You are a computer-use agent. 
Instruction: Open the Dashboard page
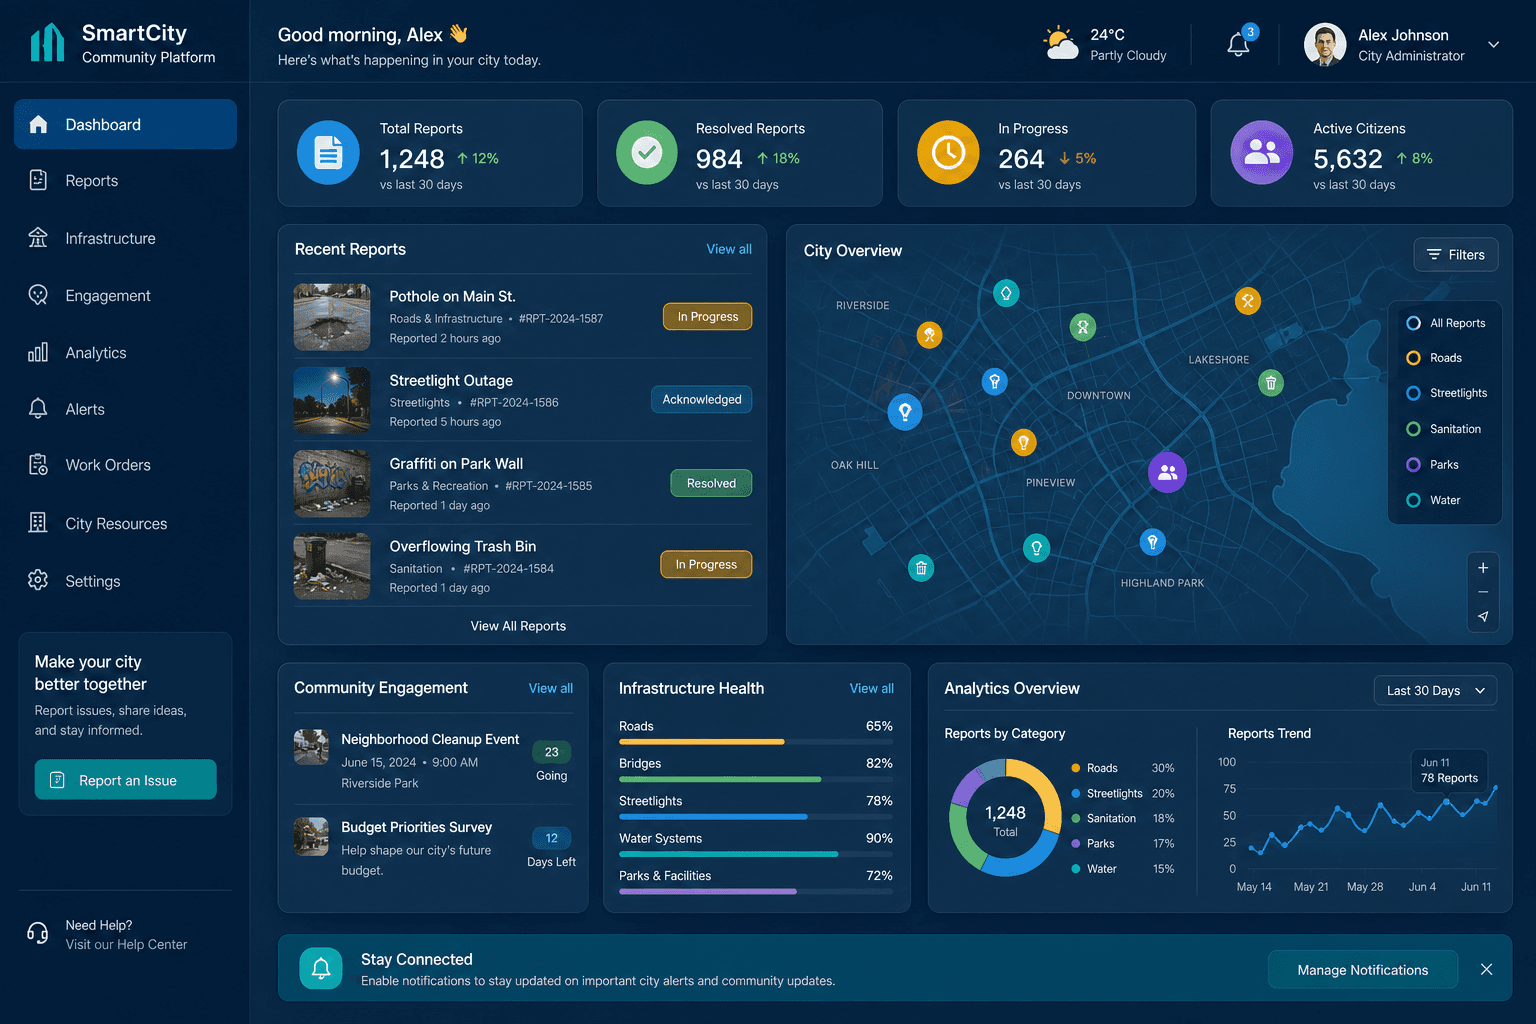[x=125, y=124]
